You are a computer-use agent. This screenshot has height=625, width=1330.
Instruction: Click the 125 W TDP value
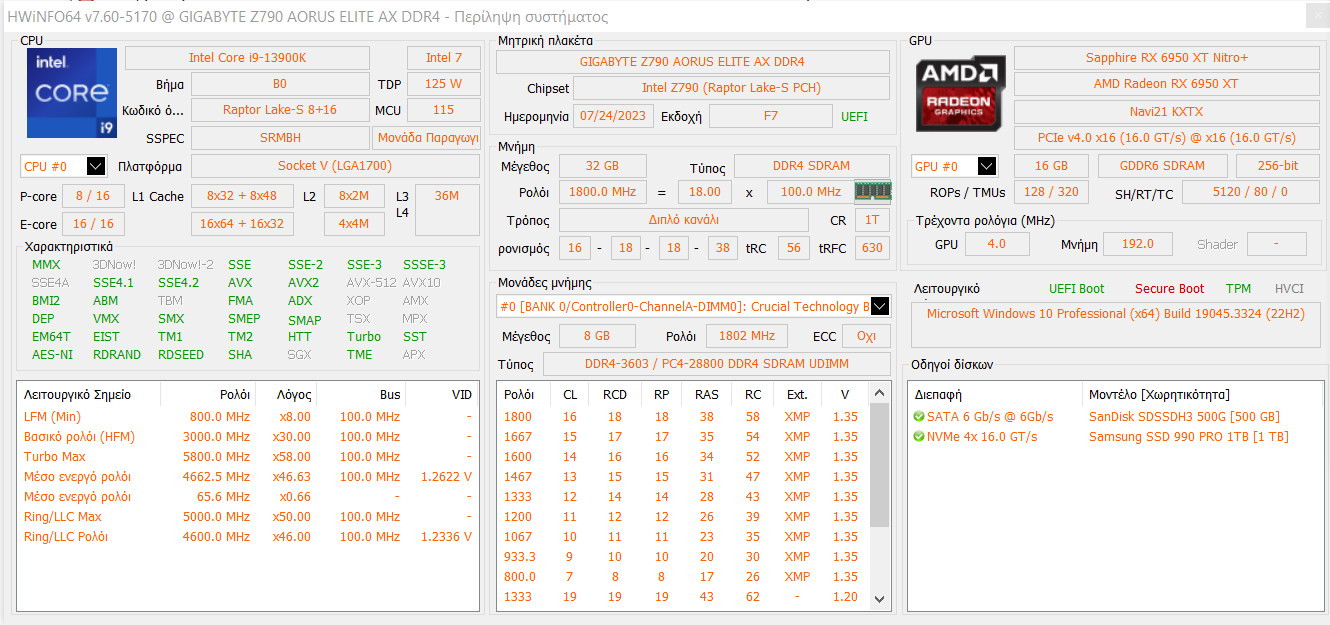pos(444,84)
